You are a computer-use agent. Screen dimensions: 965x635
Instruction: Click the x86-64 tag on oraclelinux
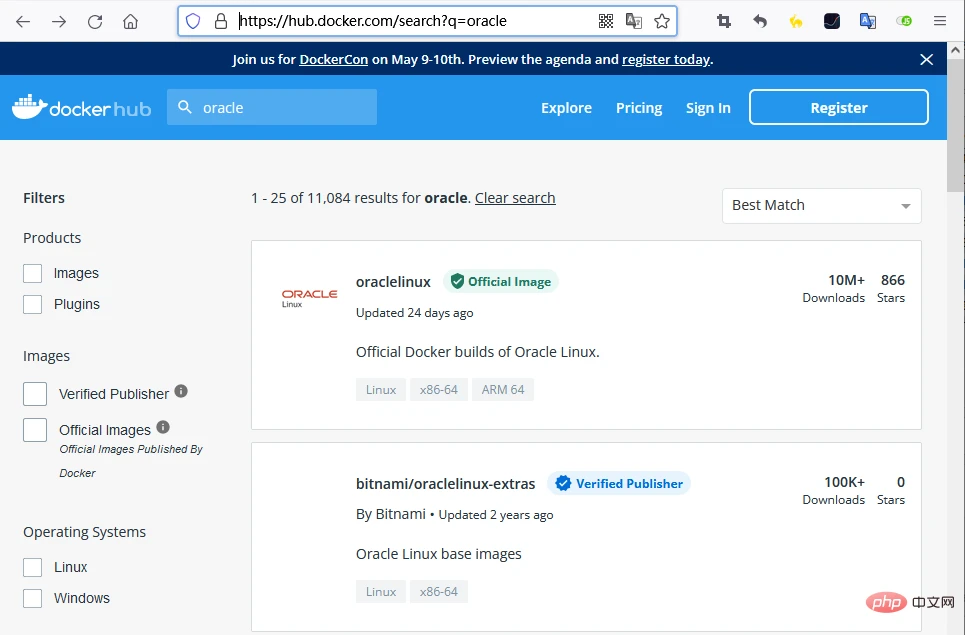(x=439, y=389)
